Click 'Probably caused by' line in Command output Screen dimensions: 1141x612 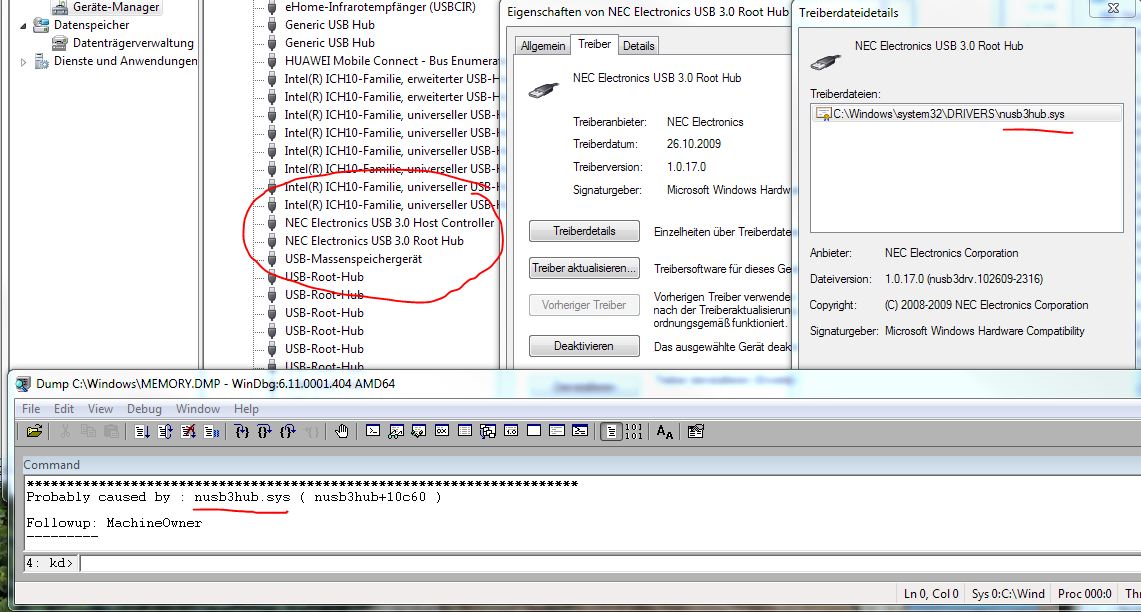coord(234,498)
